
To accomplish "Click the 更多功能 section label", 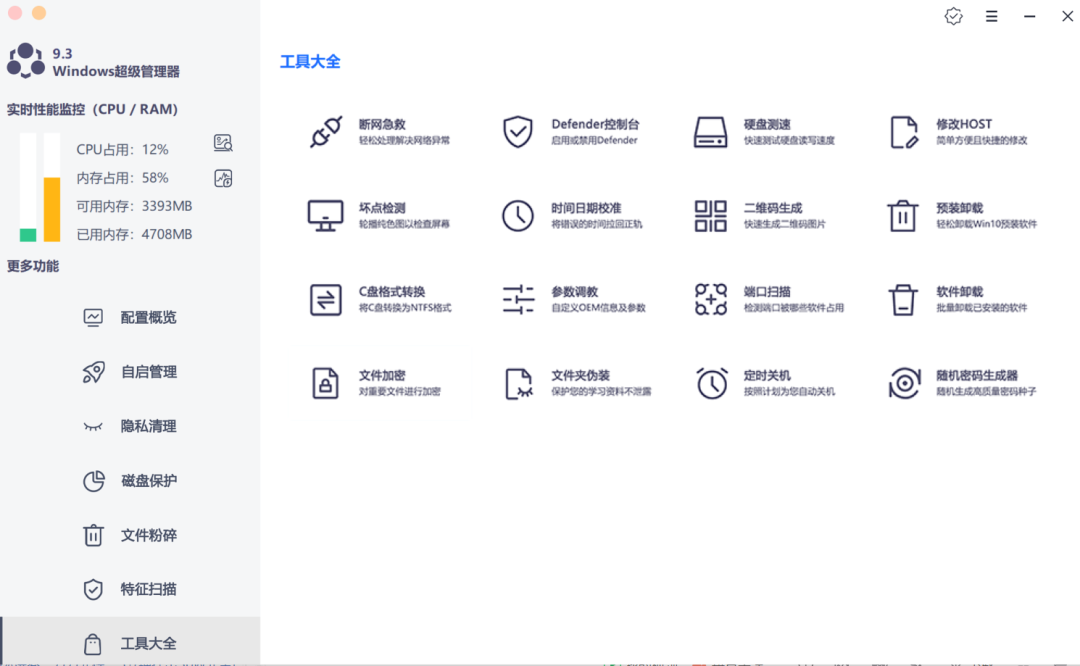I will pos(32,266).
